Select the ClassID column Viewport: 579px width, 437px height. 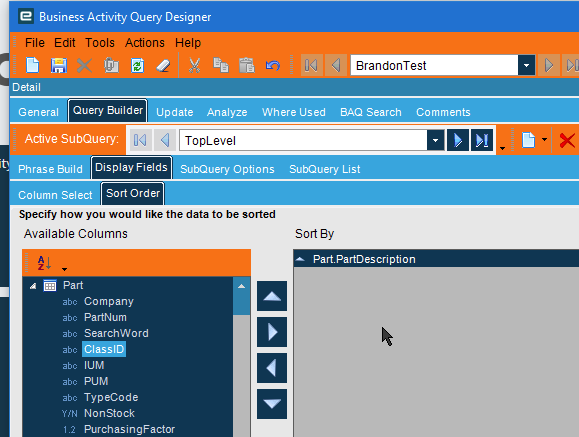pyautogui.click(x=104, y=349)
